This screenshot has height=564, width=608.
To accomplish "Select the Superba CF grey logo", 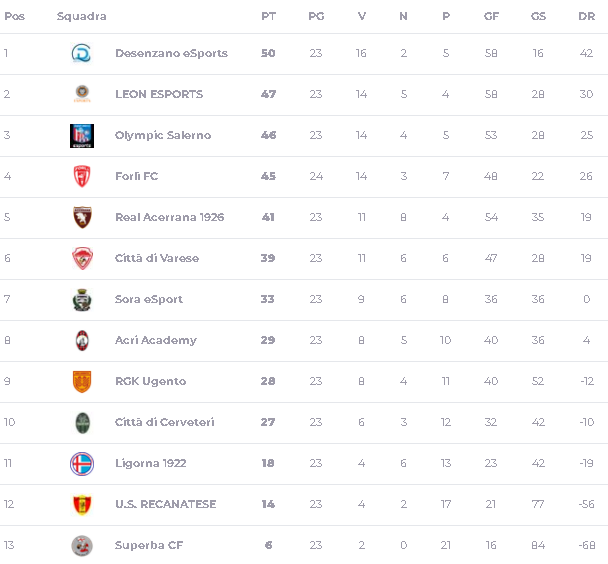I will (82, 546).
